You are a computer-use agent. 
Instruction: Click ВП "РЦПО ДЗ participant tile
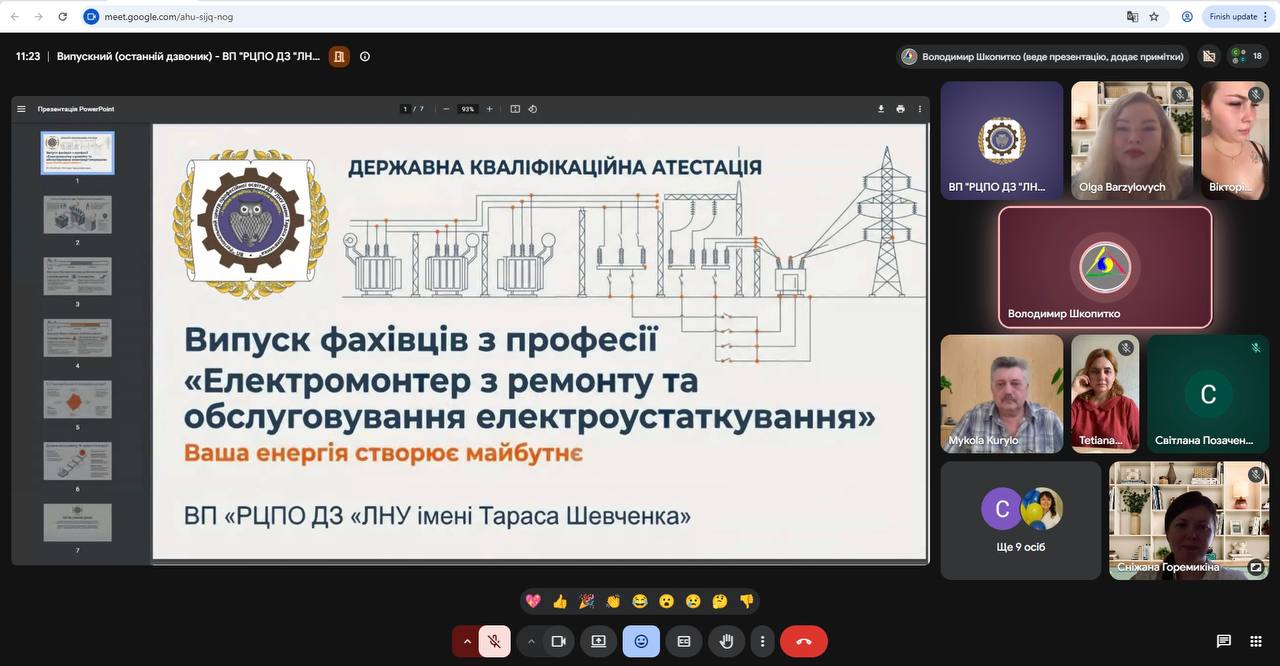[x=1002, y=140]
